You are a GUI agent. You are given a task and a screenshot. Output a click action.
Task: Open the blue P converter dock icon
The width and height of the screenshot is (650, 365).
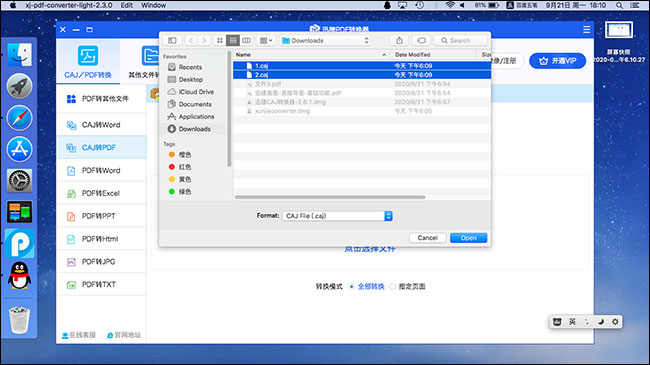tap(19, 243)
